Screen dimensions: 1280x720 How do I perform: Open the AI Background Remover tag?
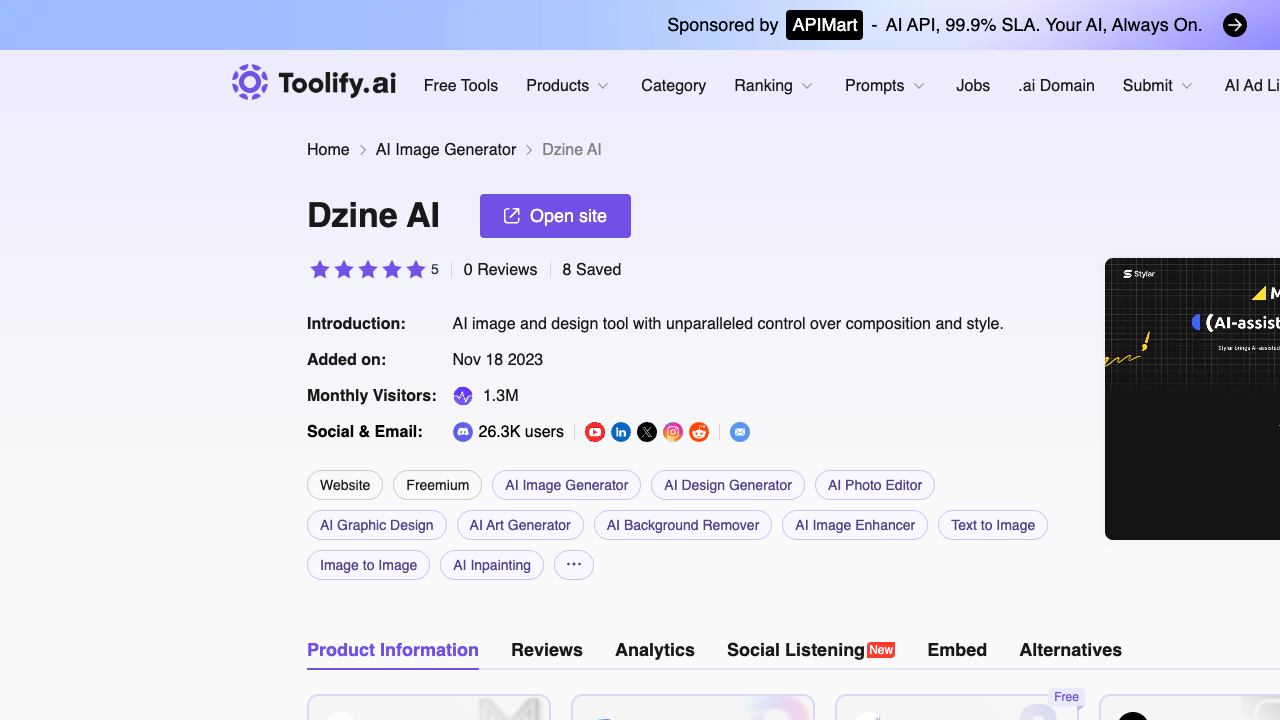pos(683,525)
